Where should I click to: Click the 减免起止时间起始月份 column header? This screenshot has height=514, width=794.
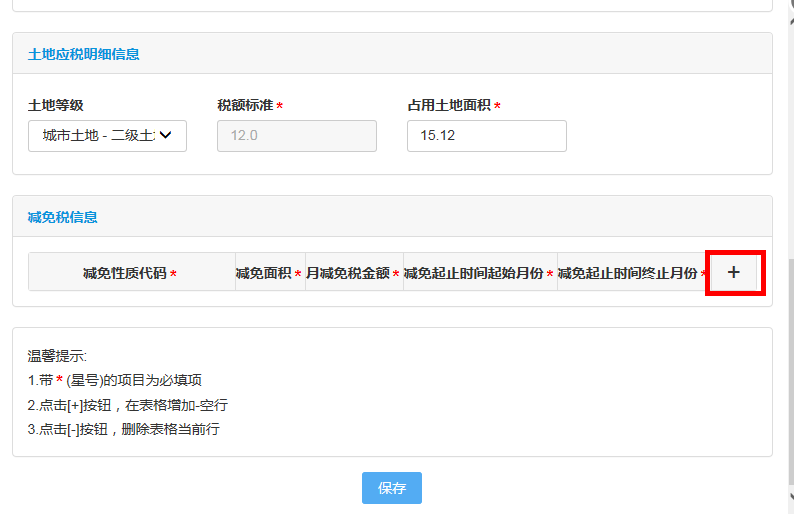tap(481, 272)
